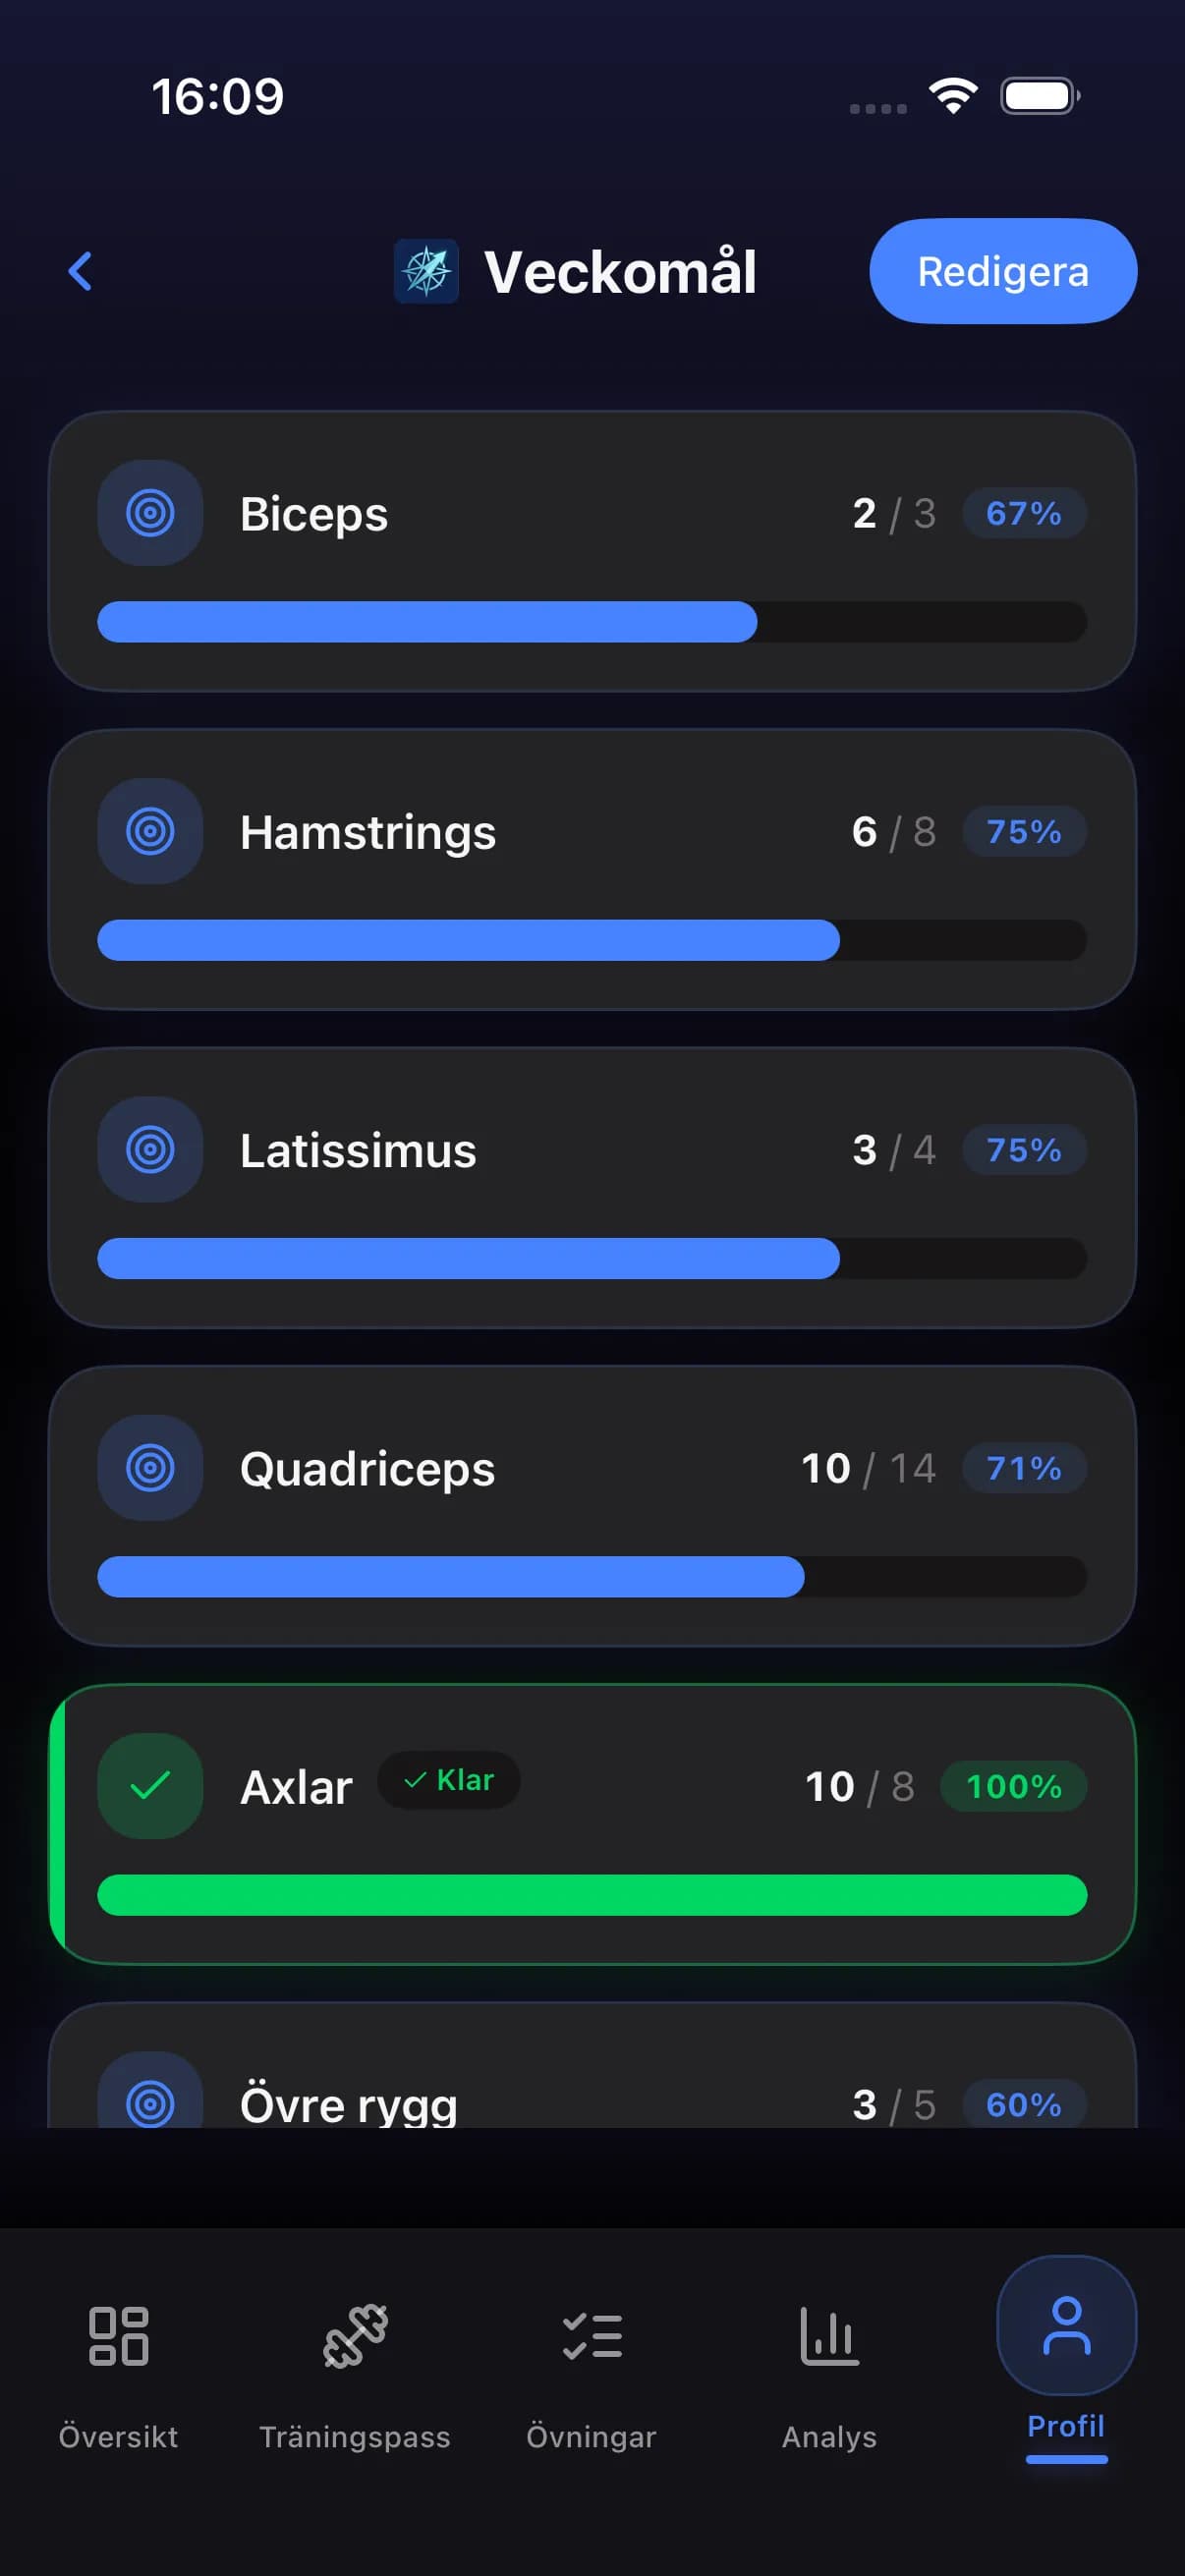The height and width of the screenshot is (2576, 1185).
Task: Click the Biceps progress bar
Action: coord(592,622)
